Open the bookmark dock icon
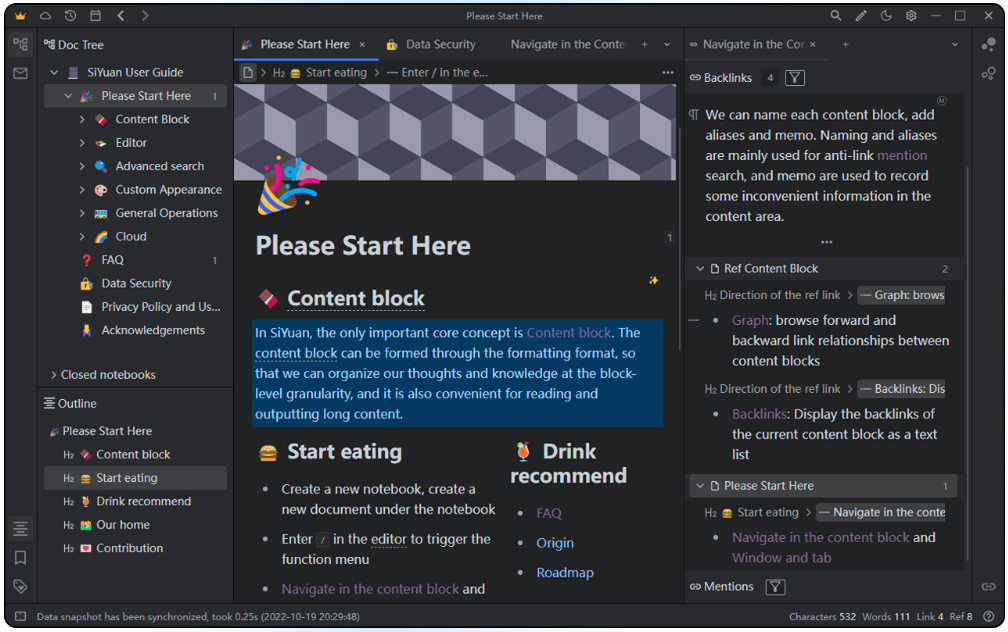The image size is (1008, 632). click(x=21, y=557)
